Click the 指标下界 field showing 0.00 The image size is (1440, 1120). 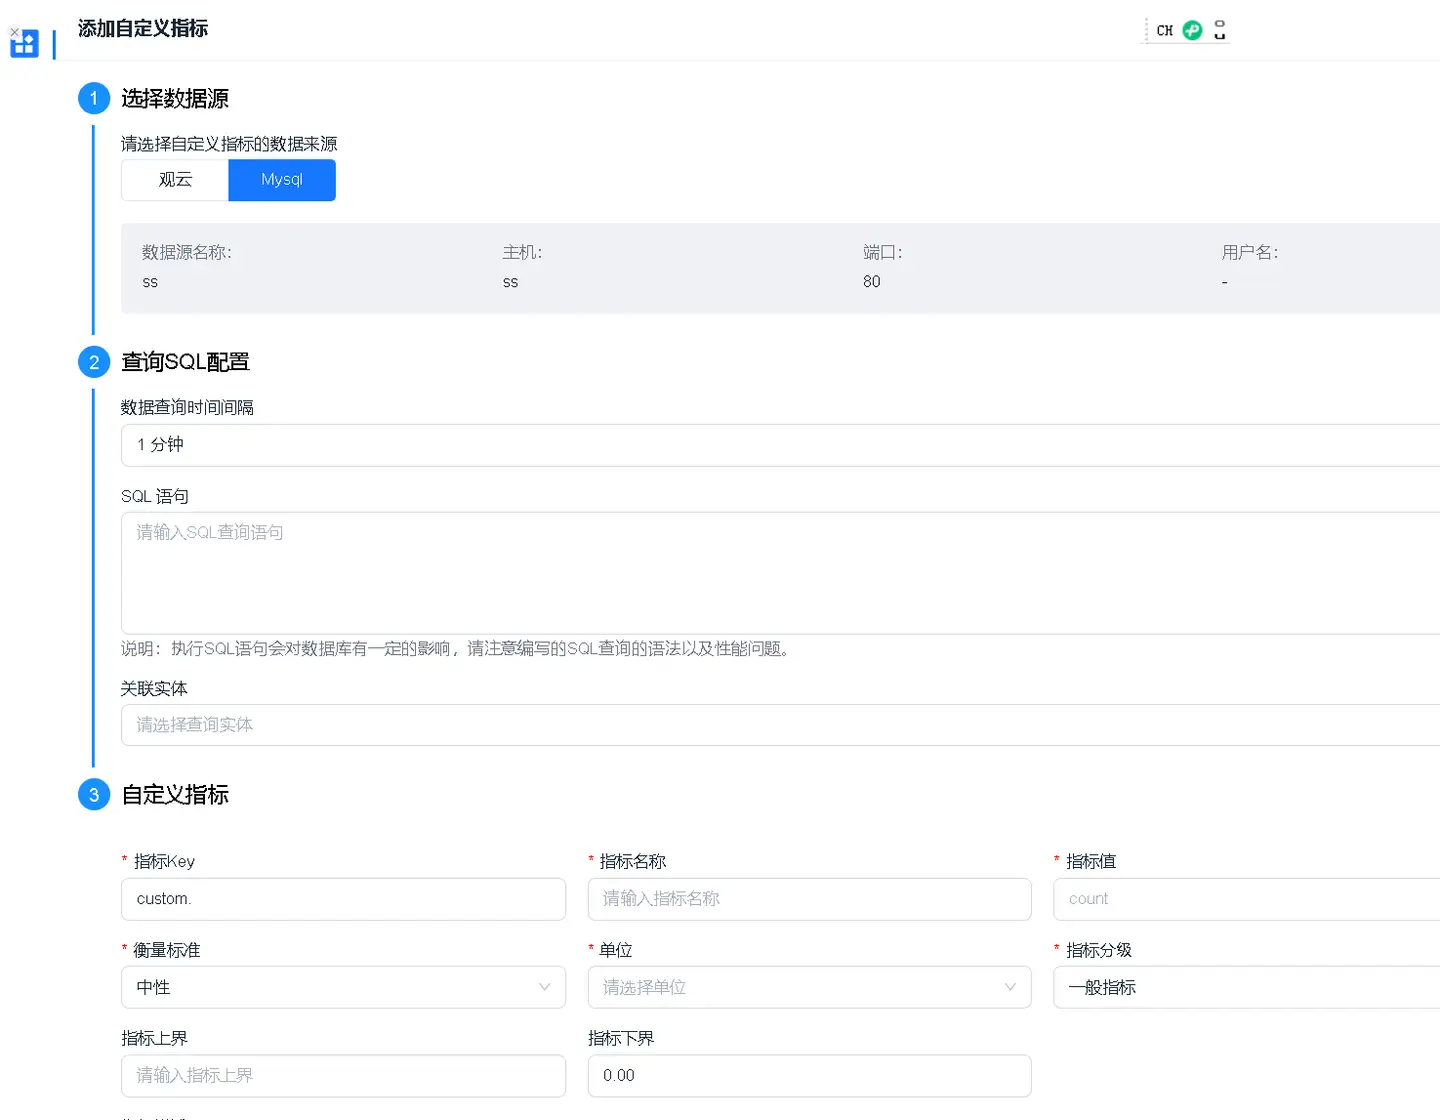[x=809, y=1076]
